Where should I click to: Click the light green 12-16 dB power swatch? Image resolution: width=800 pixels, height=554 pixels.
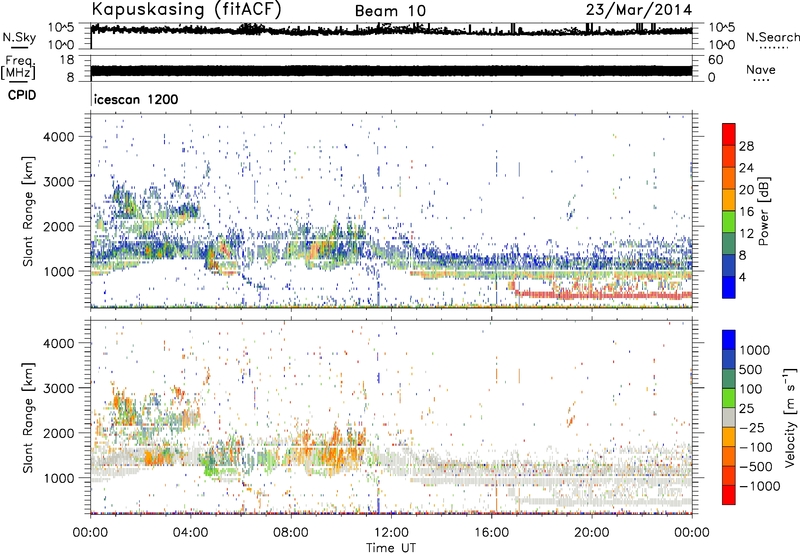coord(729,221)
